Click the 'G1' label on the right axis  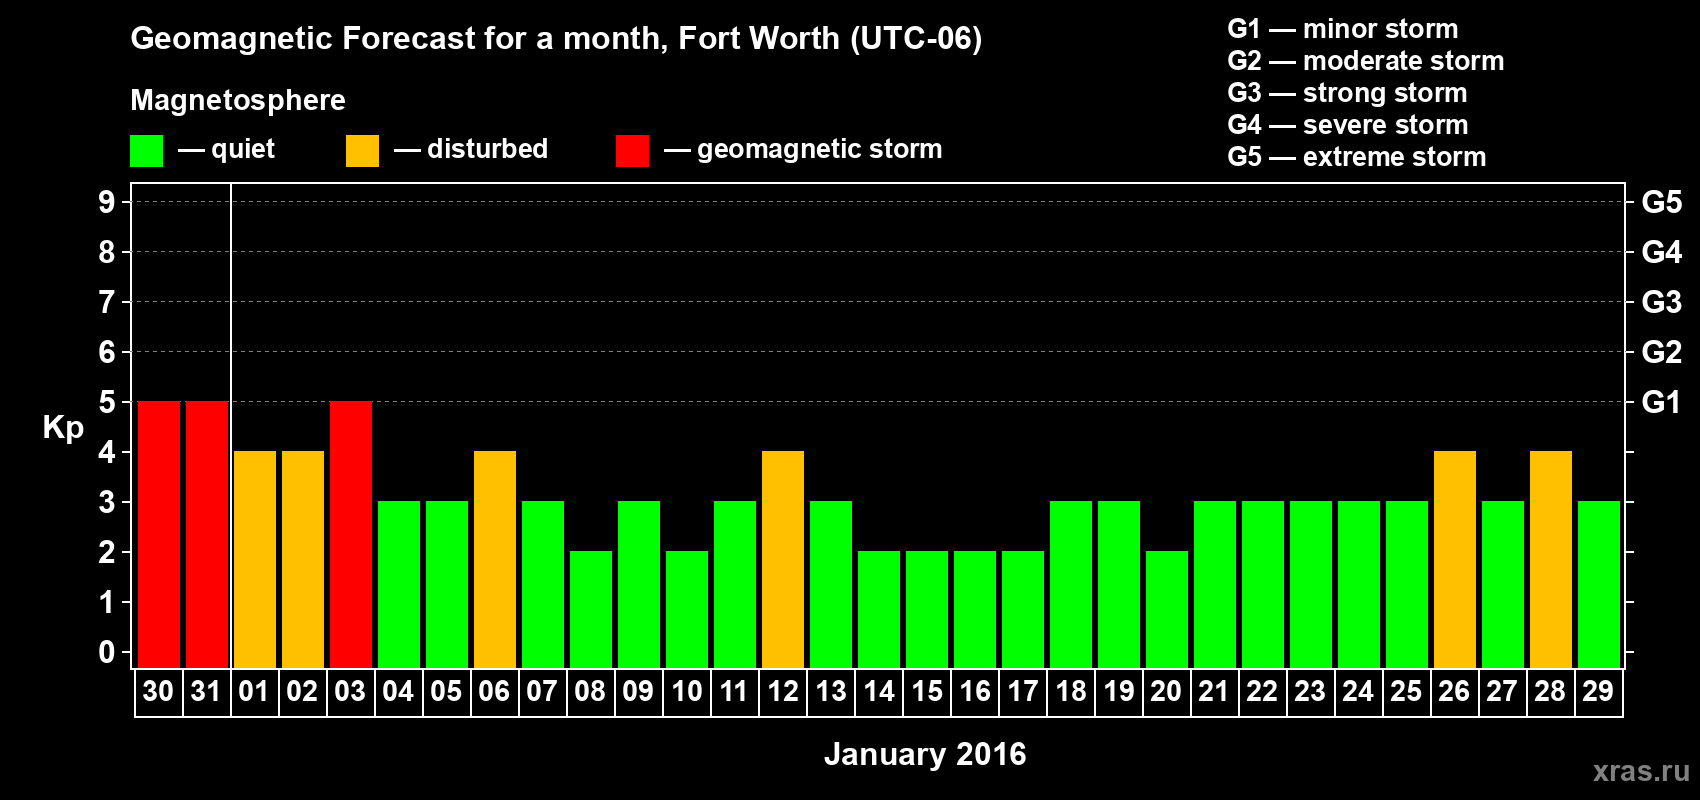coord(1662,402)
